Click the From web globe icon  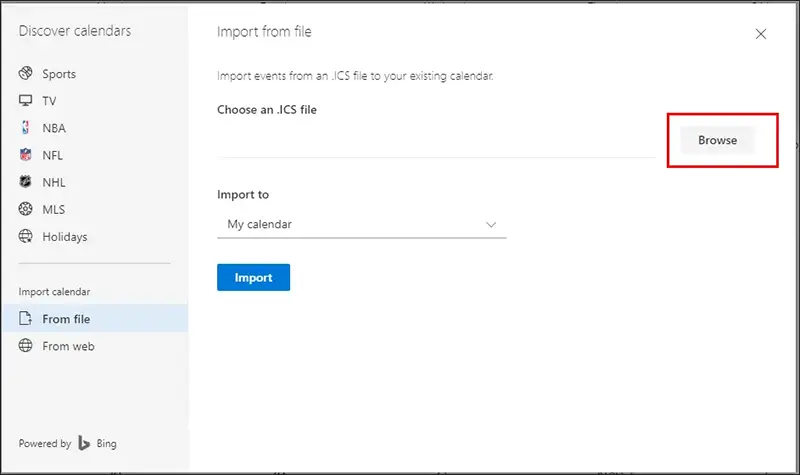point(26,346)
